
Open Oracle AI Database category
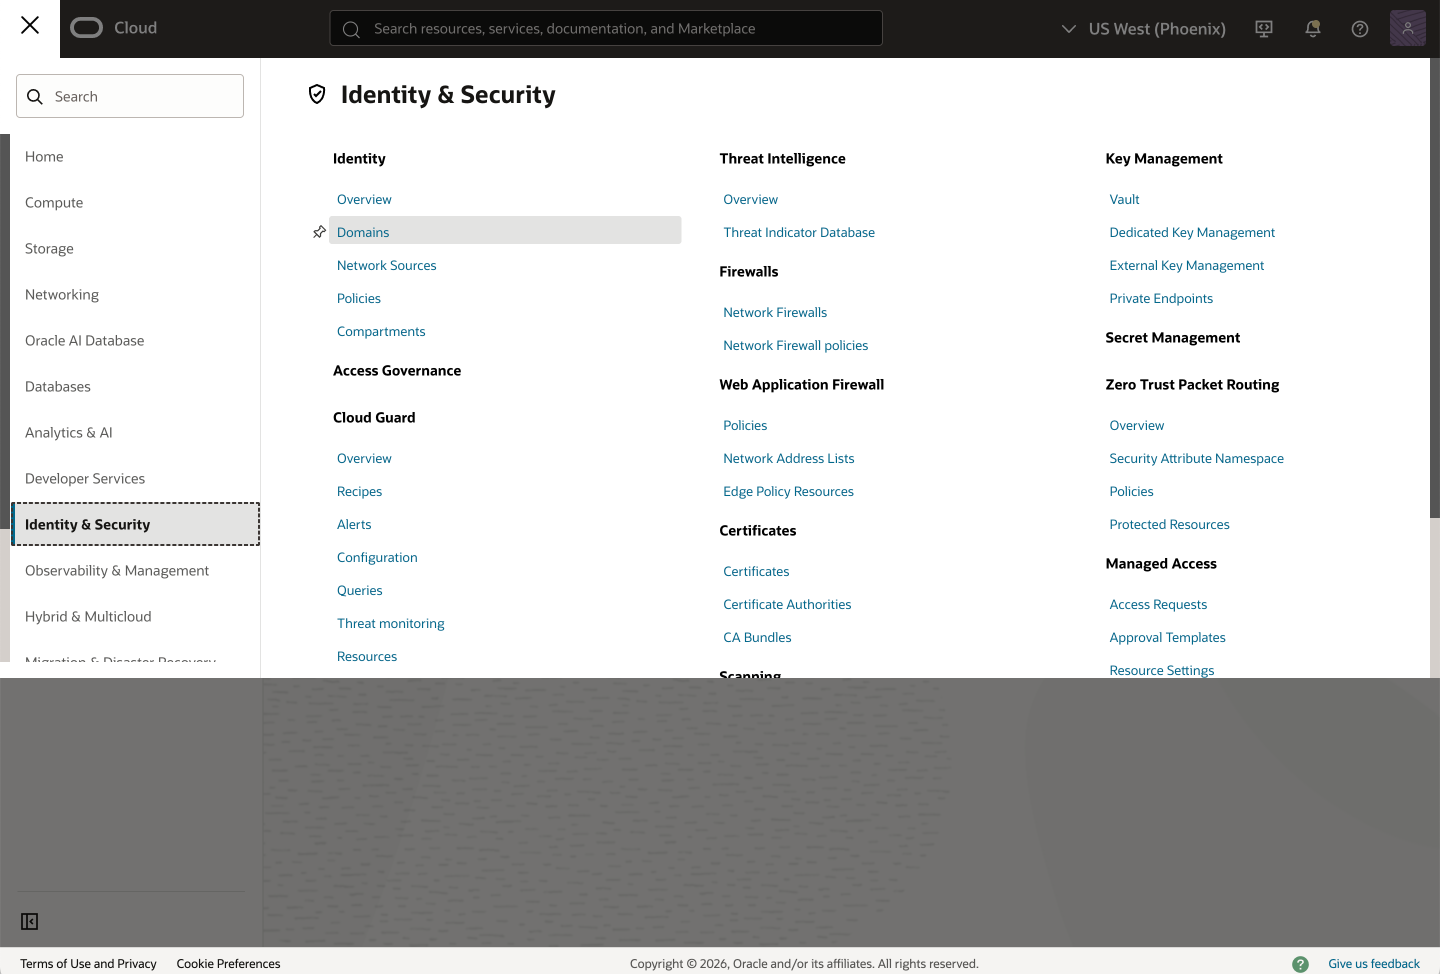pyautogui.click(x=85, y=341)
